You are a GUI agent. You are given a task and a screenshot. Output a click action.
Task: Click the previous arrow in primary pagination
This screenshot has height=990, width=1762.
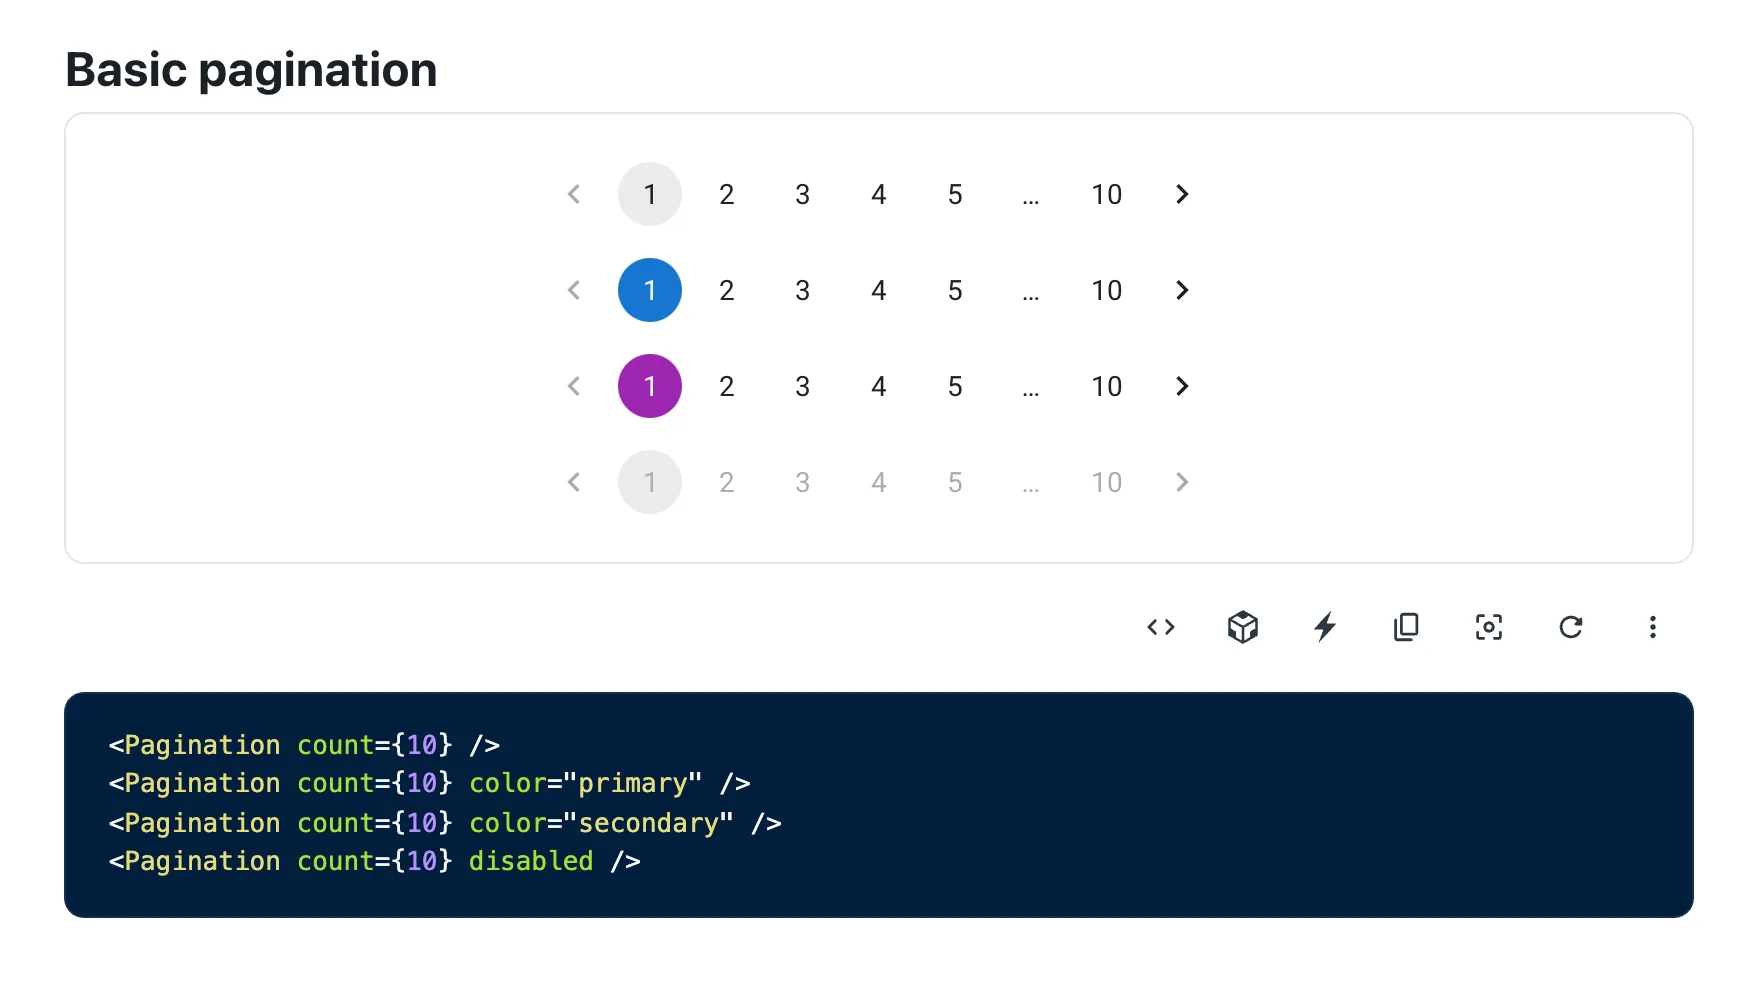pos(574,290)
